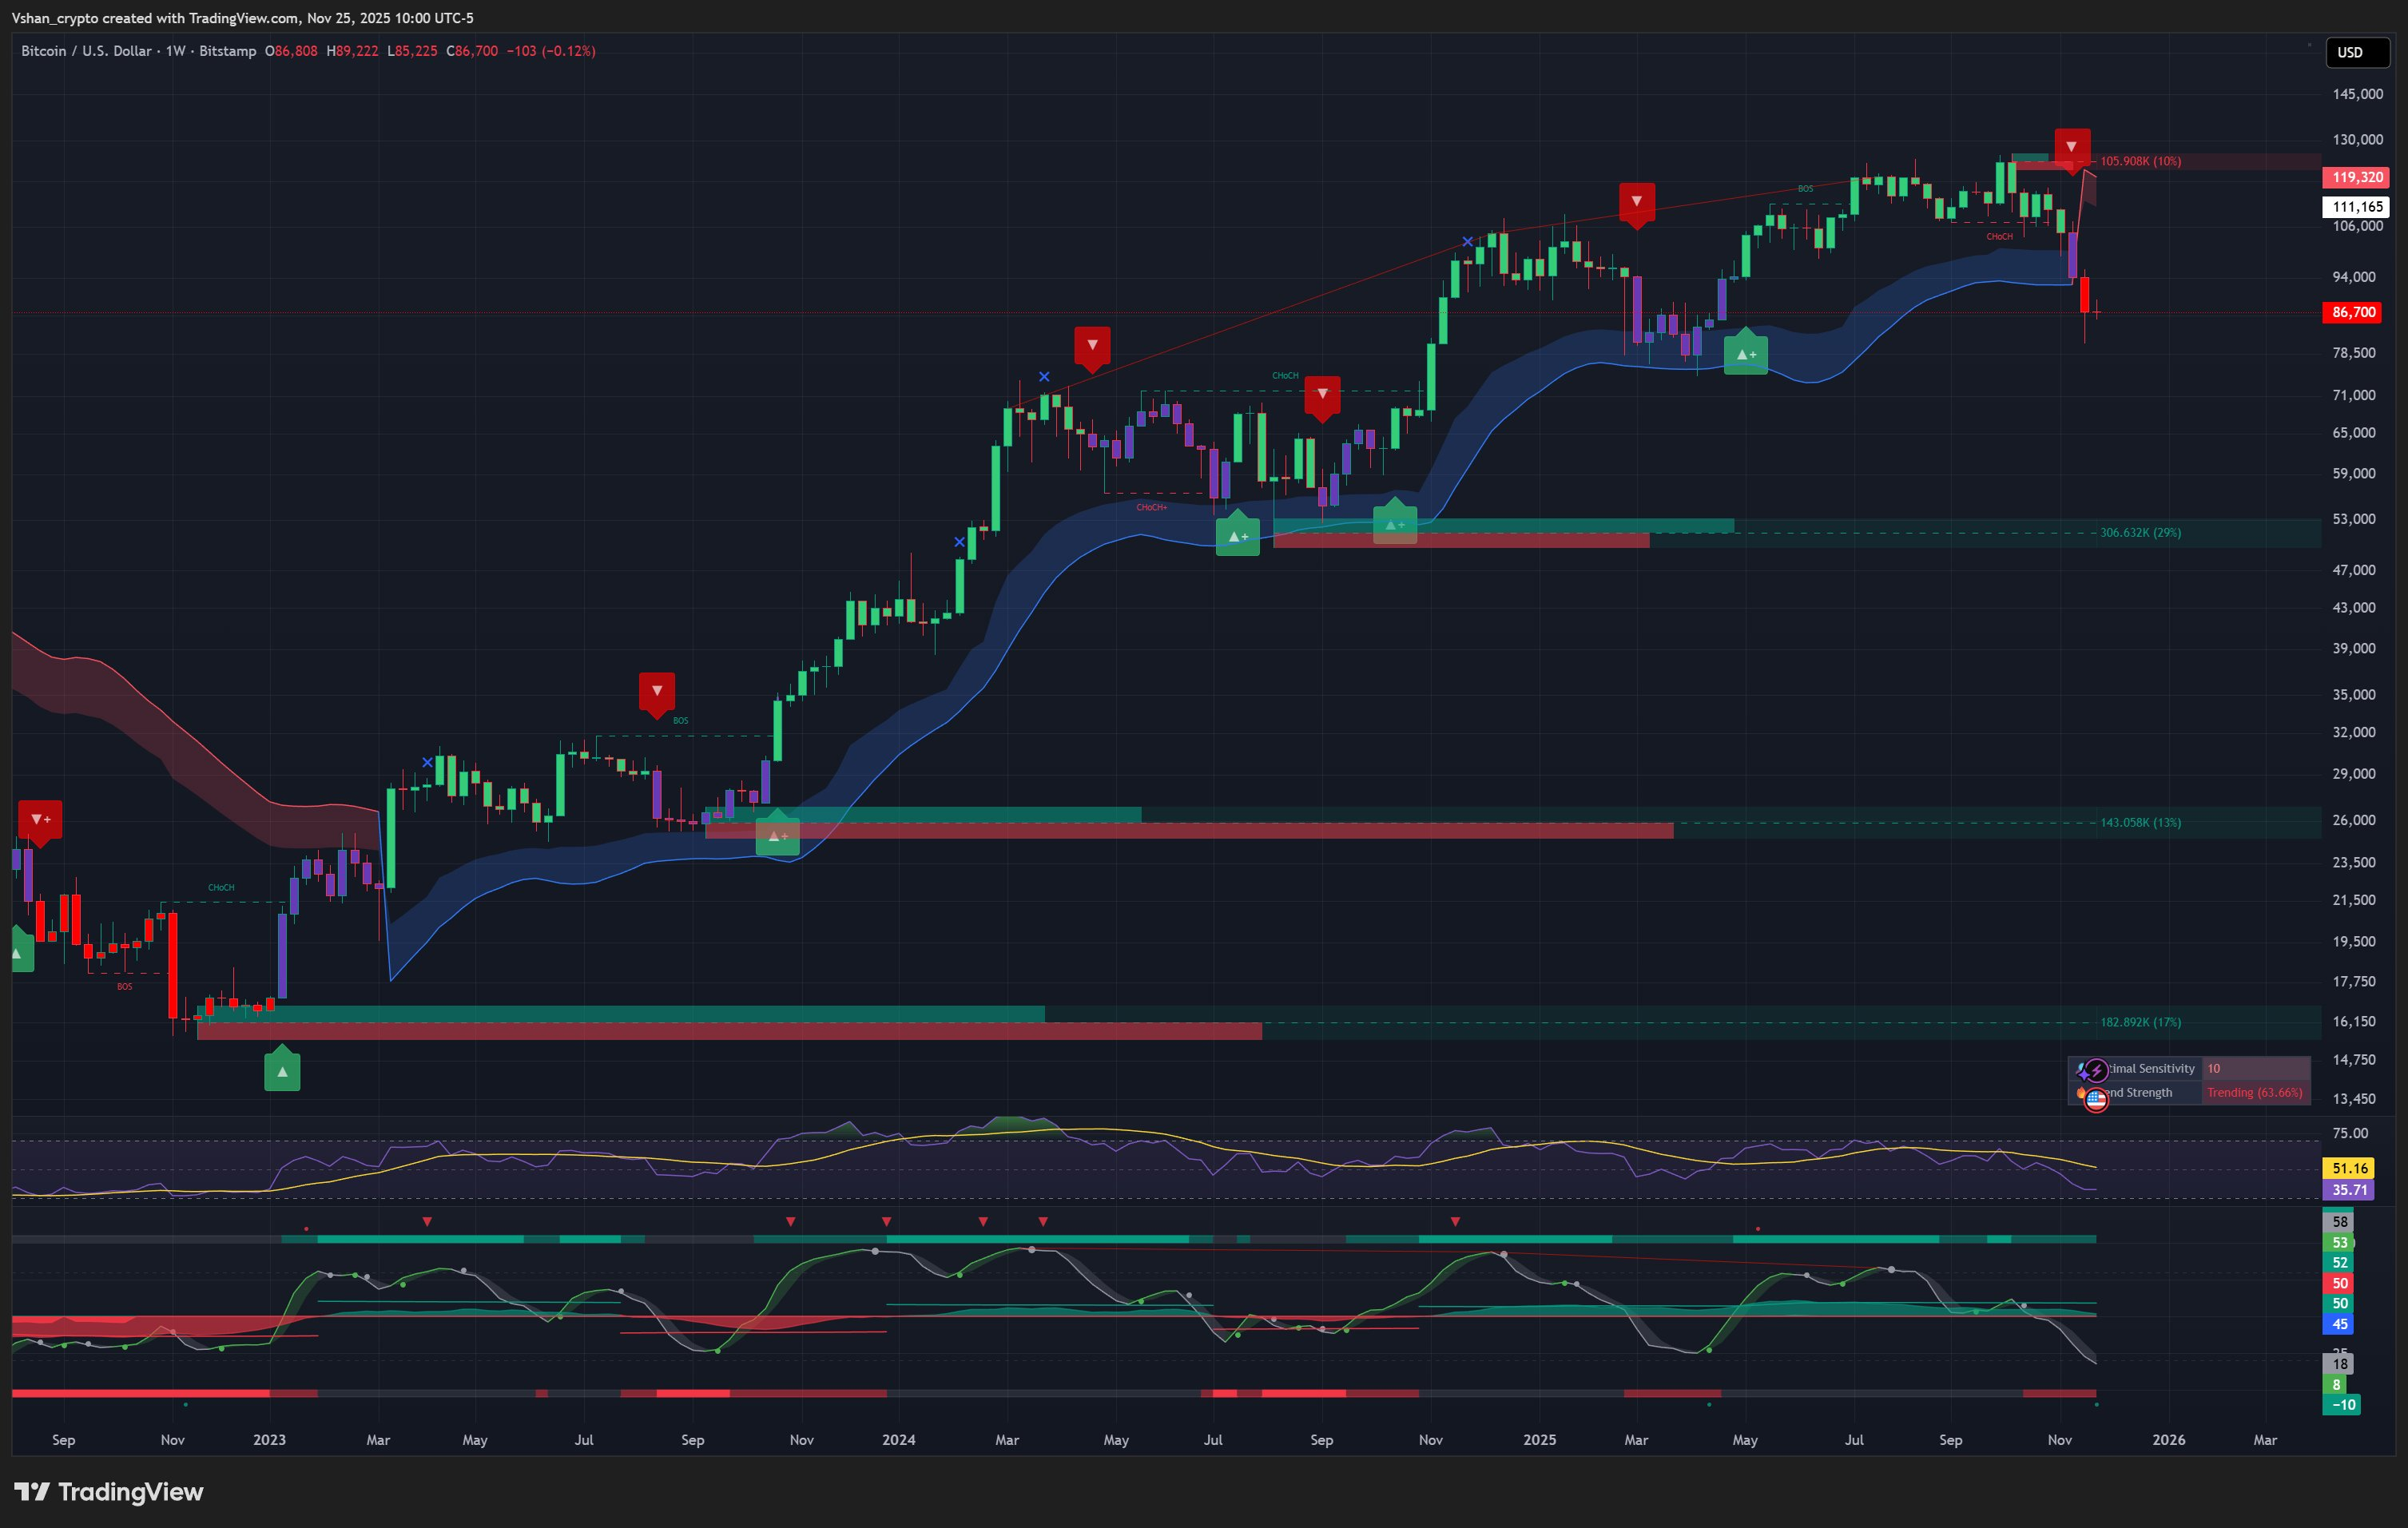This screenshot has width=2408, height=1528.
Task: Click the green buy arrow below 2023 candles
Action: click(x=282, y=1070)
